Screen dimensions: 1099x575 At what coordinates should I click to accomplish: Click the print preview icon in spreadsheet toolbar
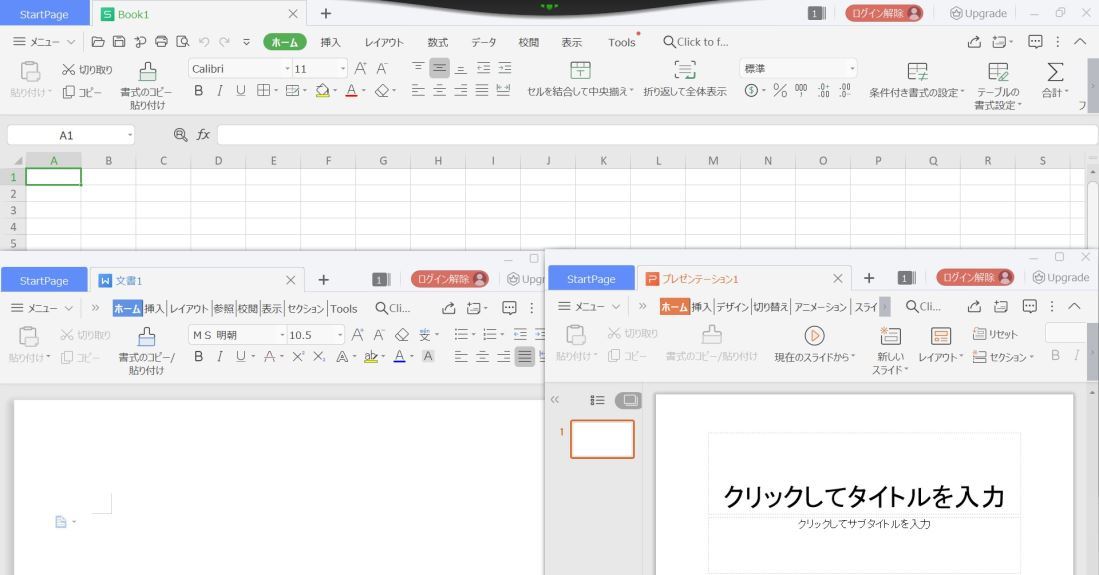182,42
